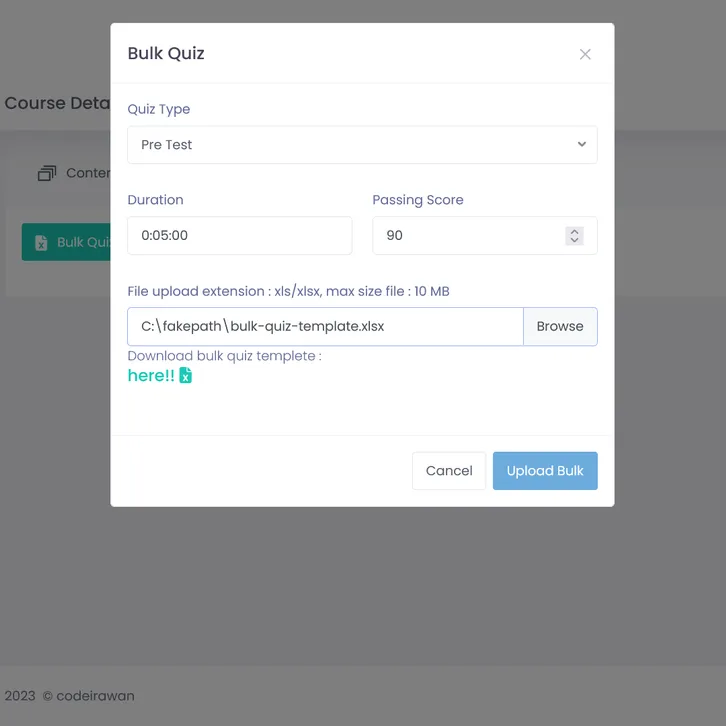Click the Quiz Type field label

tap(158, 109)
